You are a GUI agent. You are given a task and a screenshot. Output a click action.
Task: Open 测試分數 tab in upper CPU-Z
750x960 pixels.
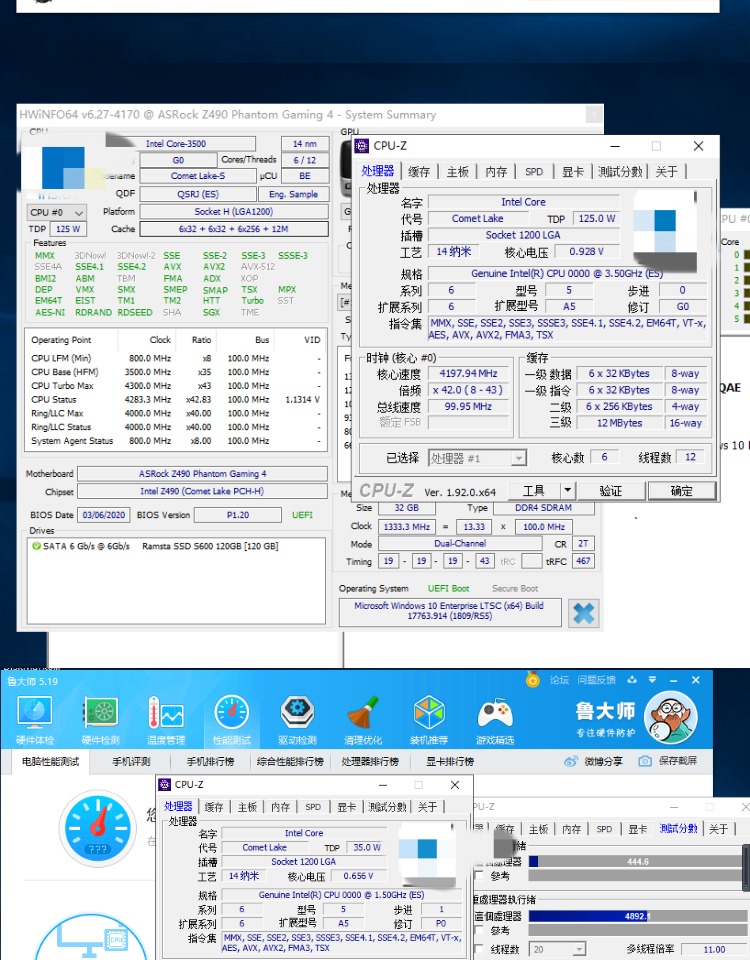point(620,171)
